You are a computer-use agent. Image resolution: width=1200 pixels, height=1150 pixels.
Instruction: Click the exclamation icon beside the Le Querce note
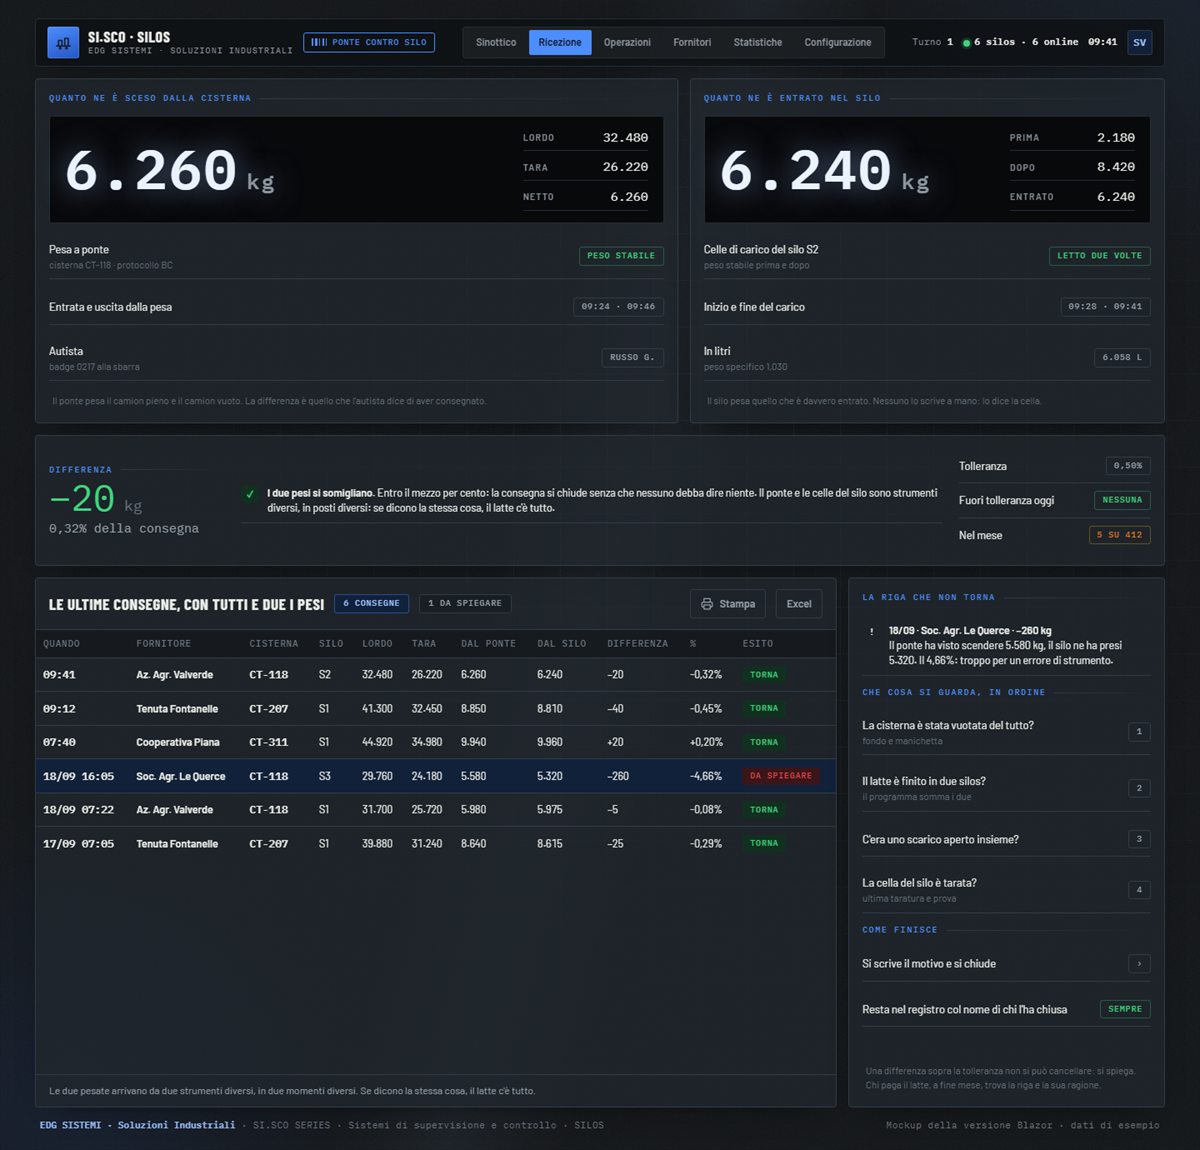click(x=872, y=632)
